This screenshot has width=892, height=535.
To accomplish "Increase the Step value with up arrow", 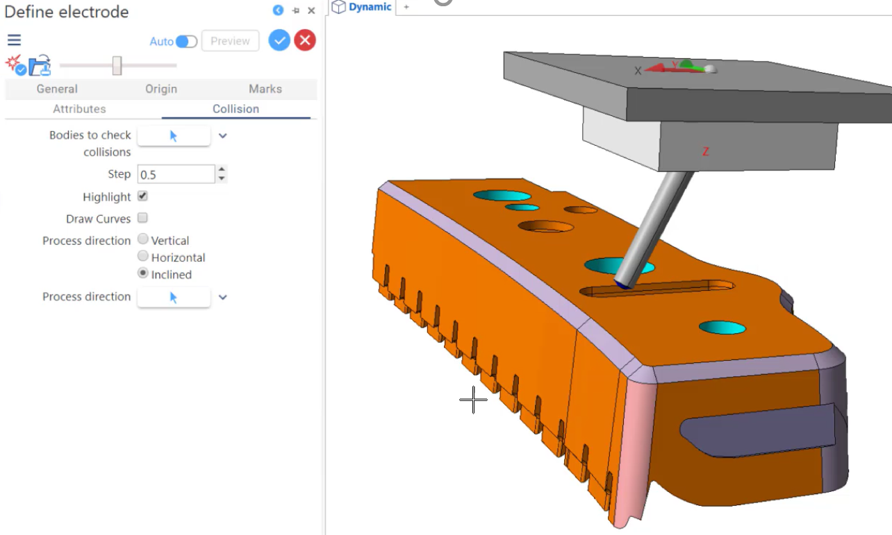I will click(221, 170).
